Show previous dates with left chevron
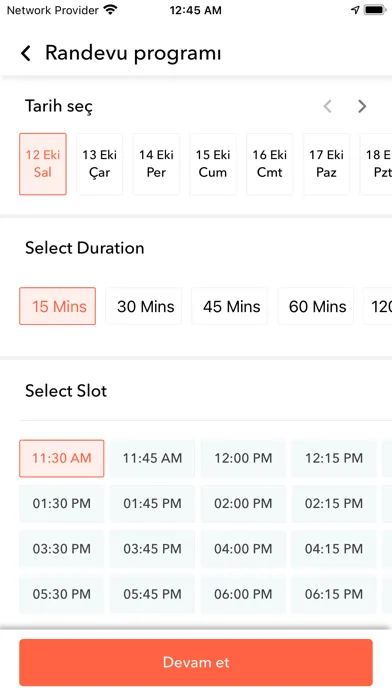Image resolution: width=392 pixels, height=696 pixels. pyautogui.click(x=328, y=107)
